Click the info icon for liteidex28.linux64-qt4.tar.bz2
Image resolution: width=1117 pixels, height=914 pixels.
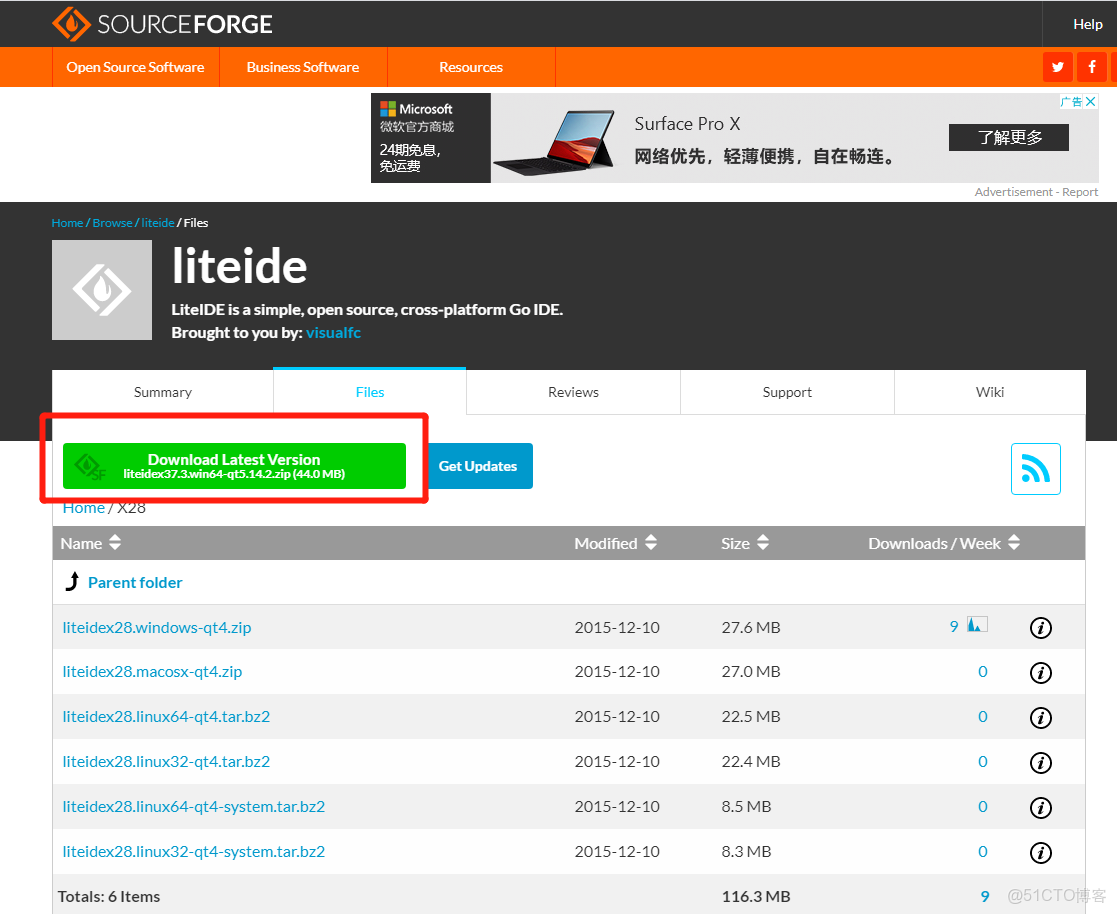coord(1040,717)
